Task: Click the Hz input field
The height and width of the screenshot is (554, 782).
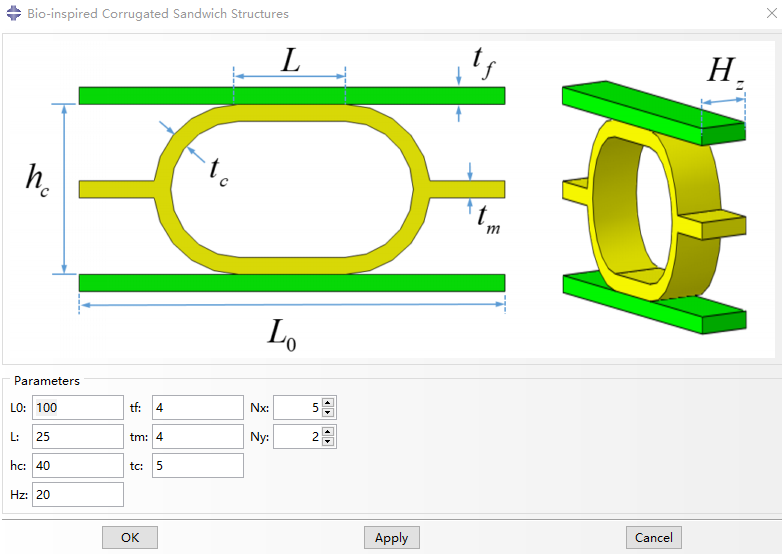Action: [x=78, y=494]
